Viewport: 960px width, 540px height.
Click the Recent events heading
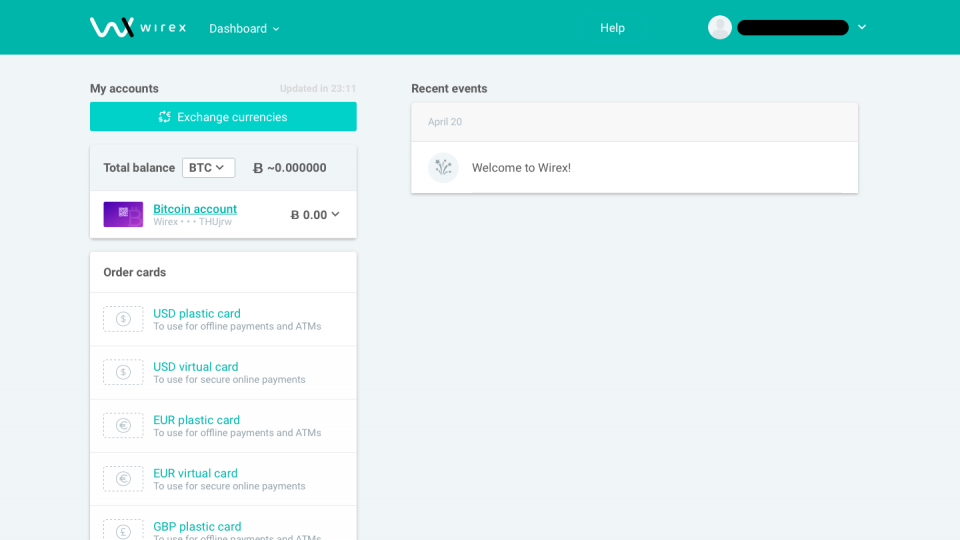tap(449, 89)
